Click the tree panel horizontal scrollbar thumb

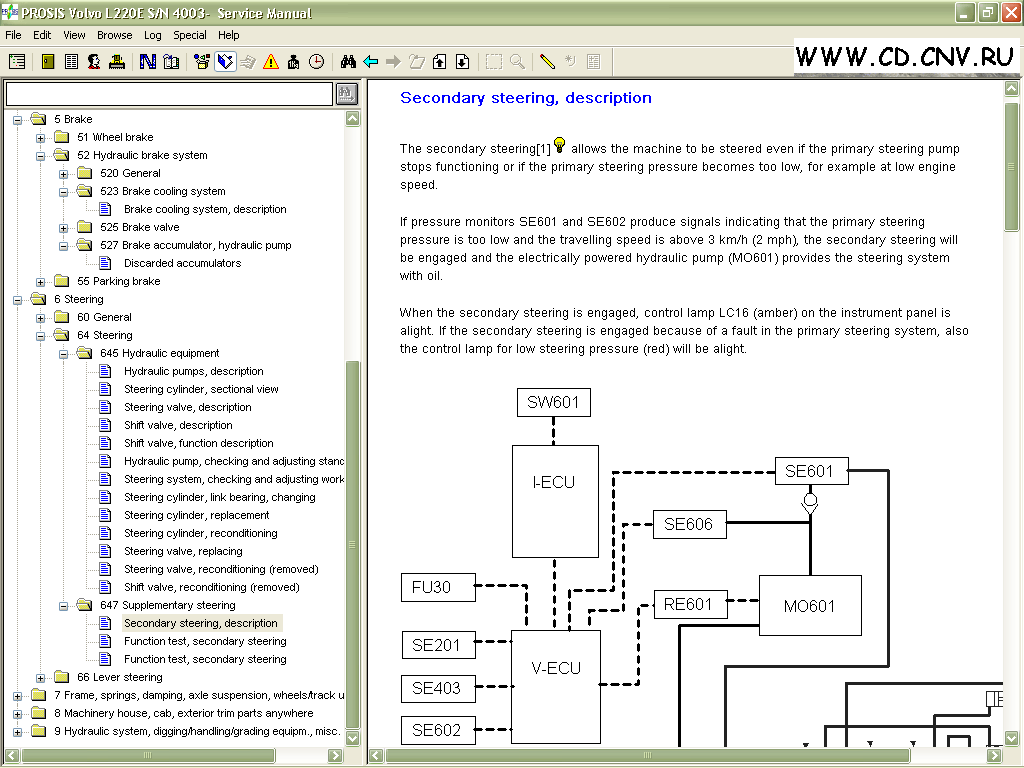pos(148,756)
